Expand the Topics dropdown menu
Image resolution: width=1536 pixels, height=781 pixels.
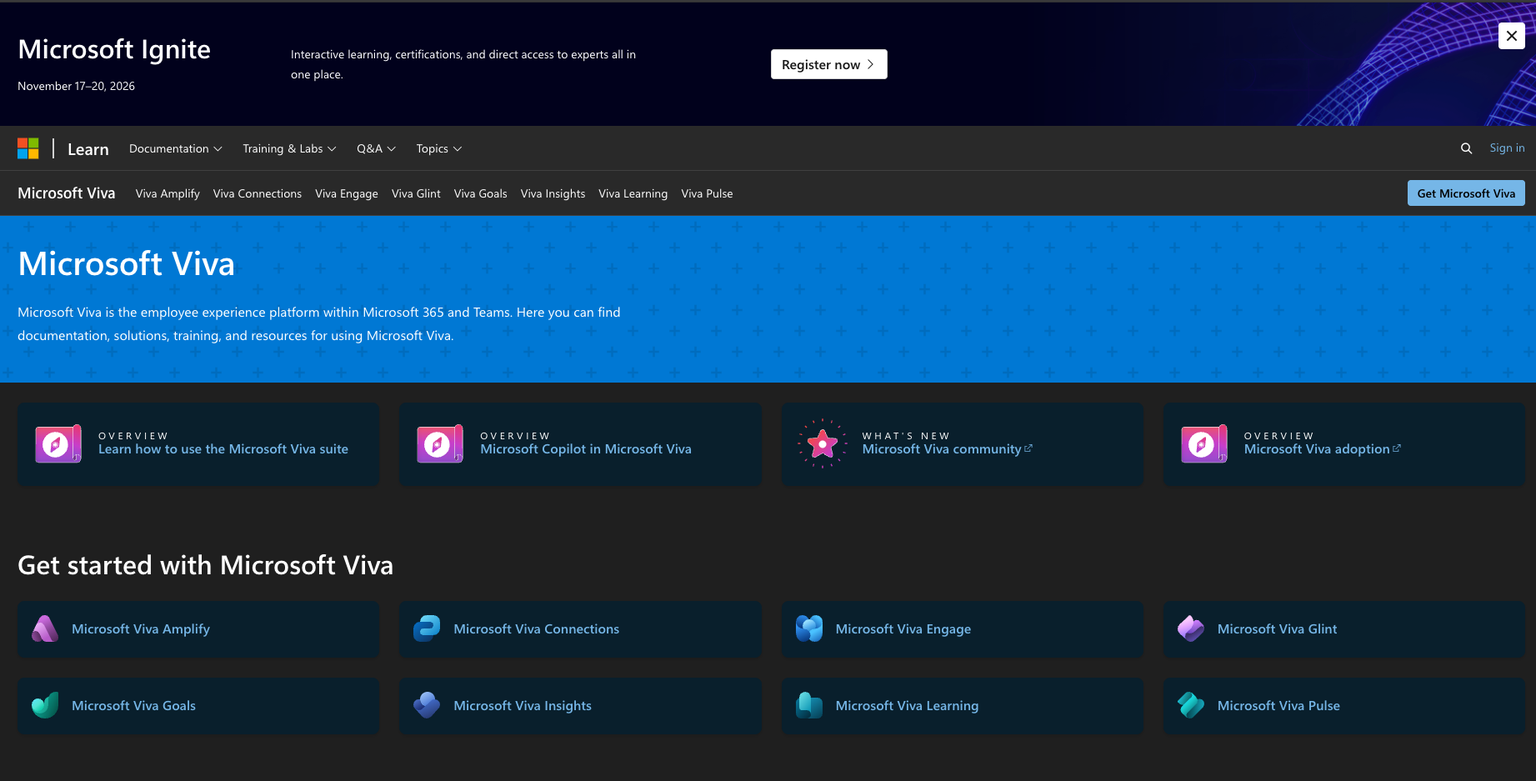coord(439,148)
